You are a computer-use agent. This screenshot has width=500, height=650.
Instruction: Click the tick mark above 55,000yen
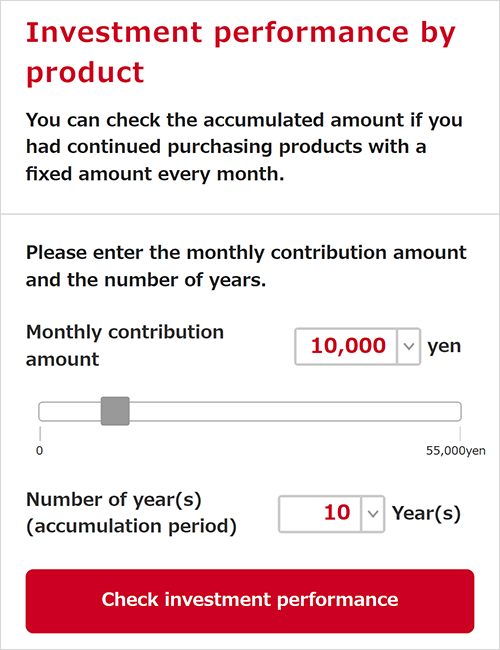pyautogui.click(x=460, y=434)
